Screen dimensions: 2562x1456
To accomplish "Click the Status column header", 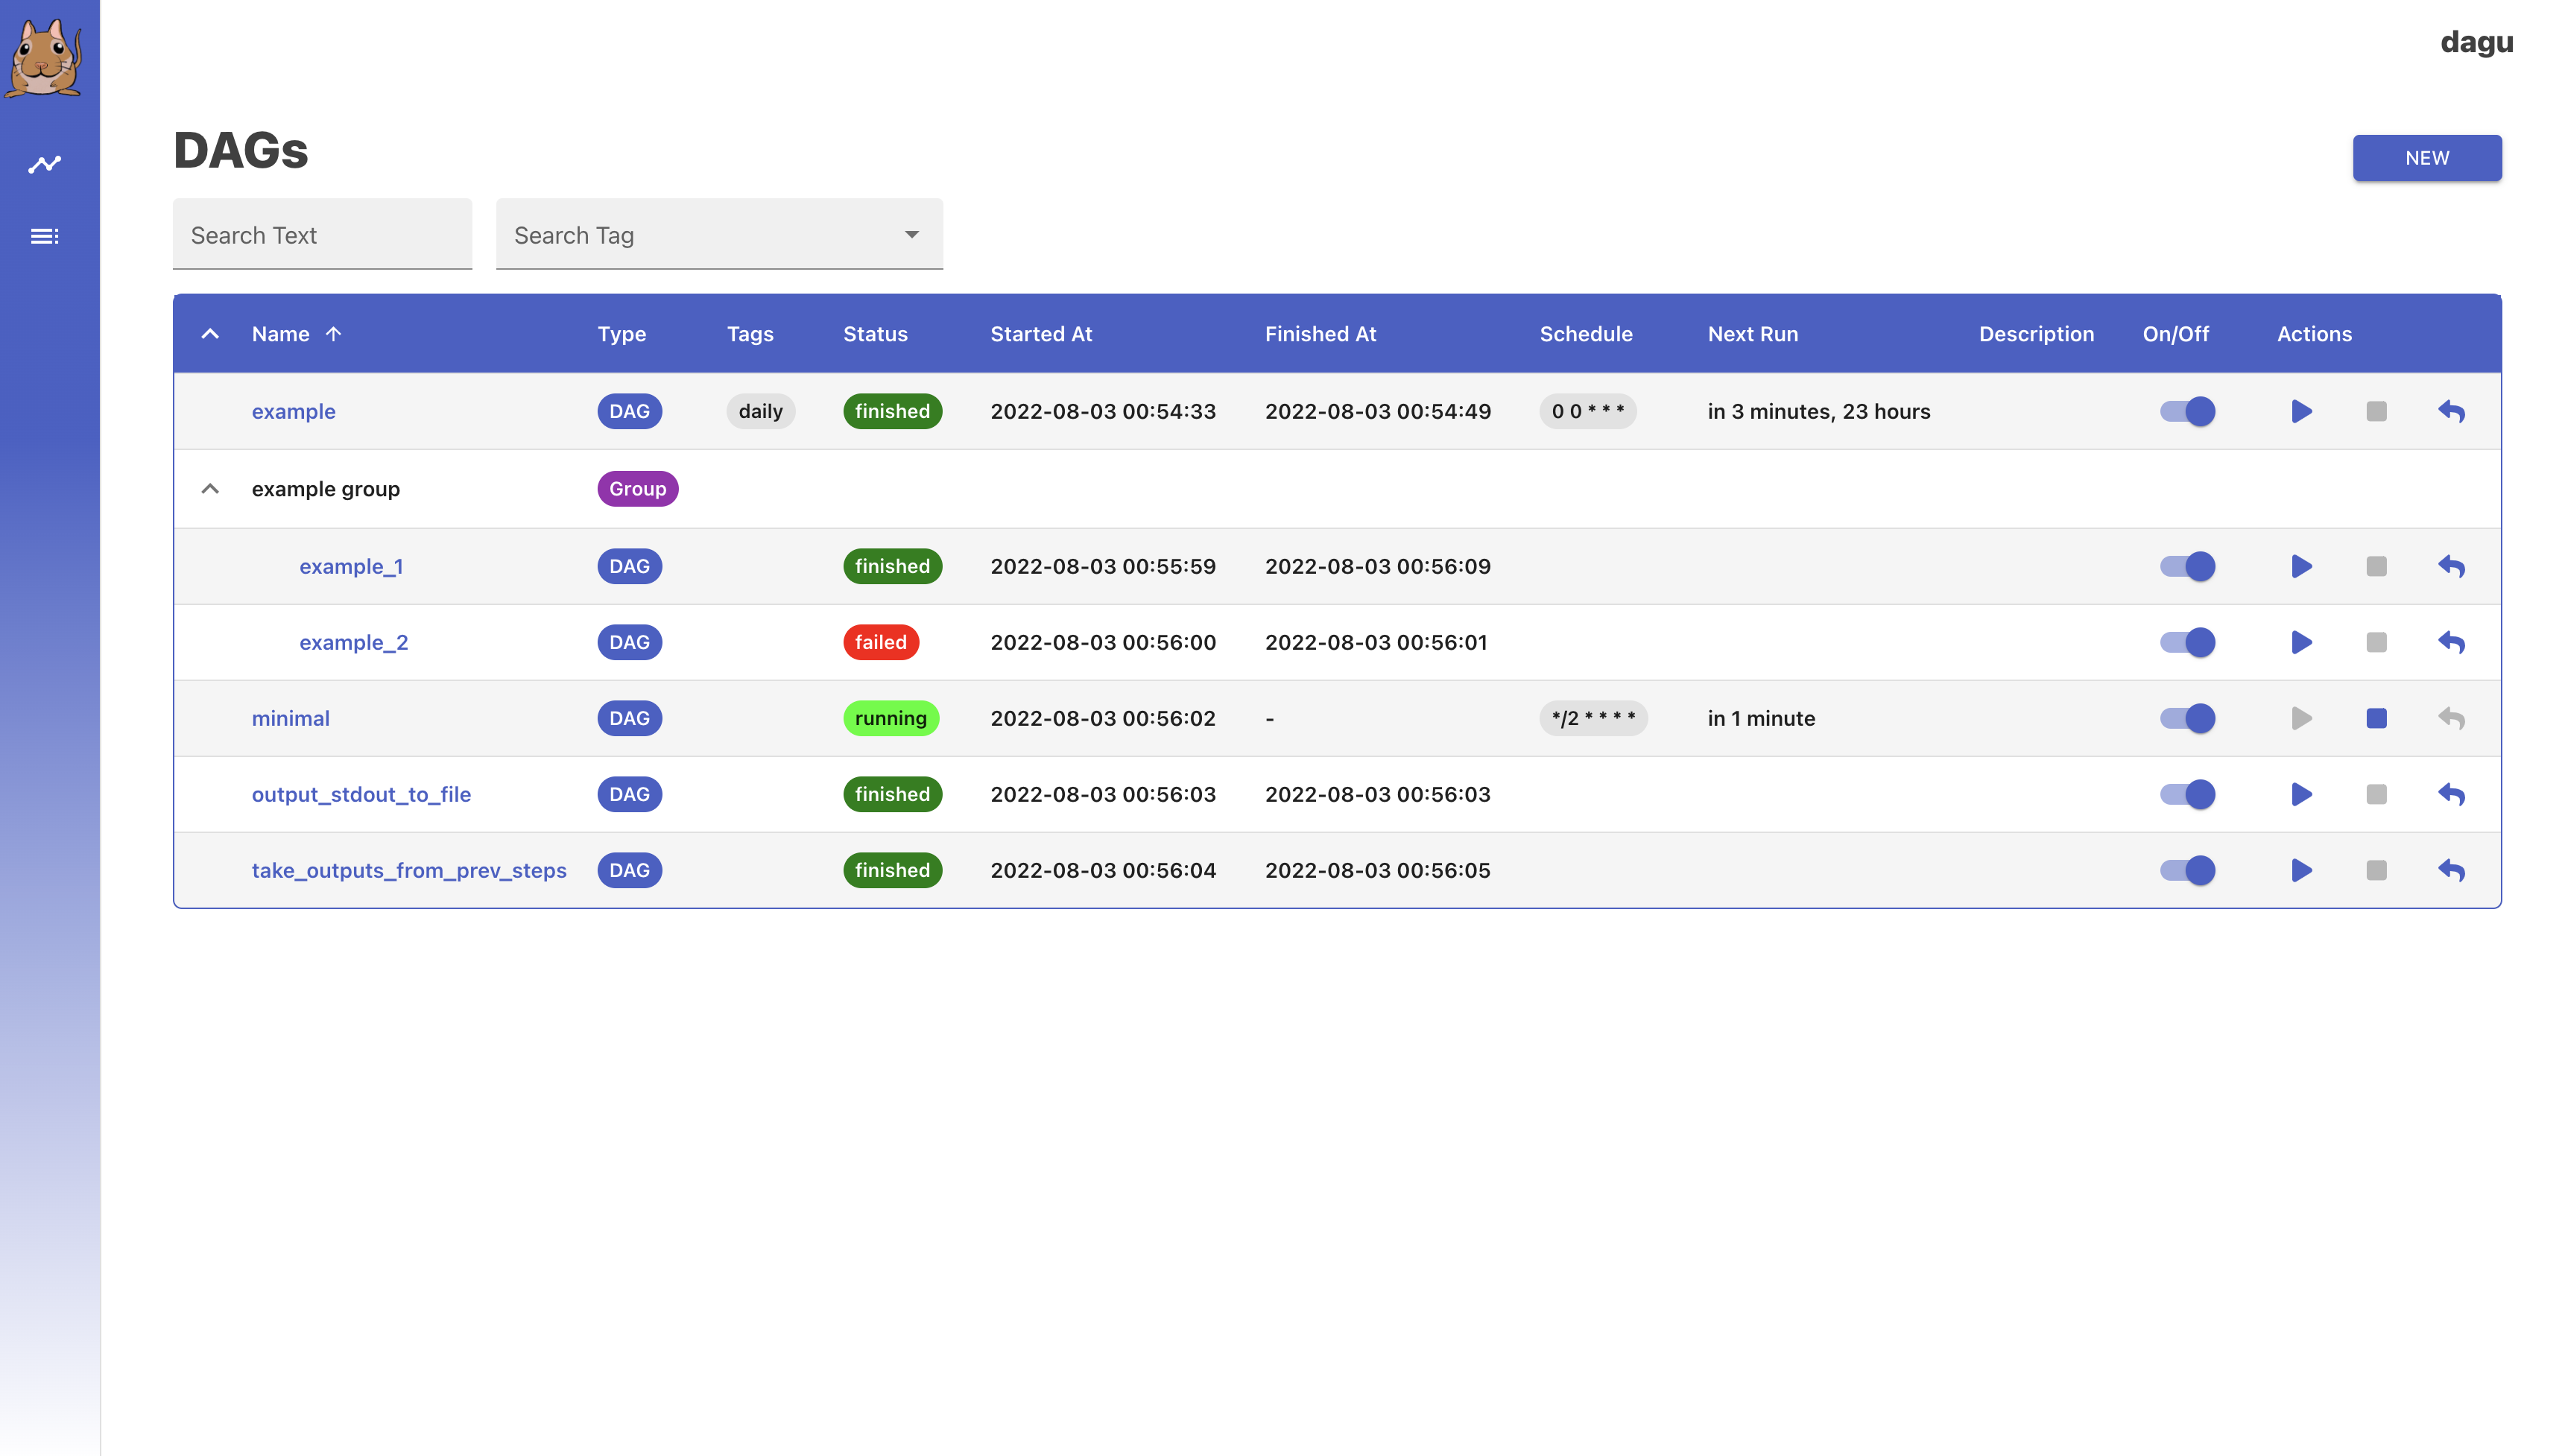I will (875, 334).
